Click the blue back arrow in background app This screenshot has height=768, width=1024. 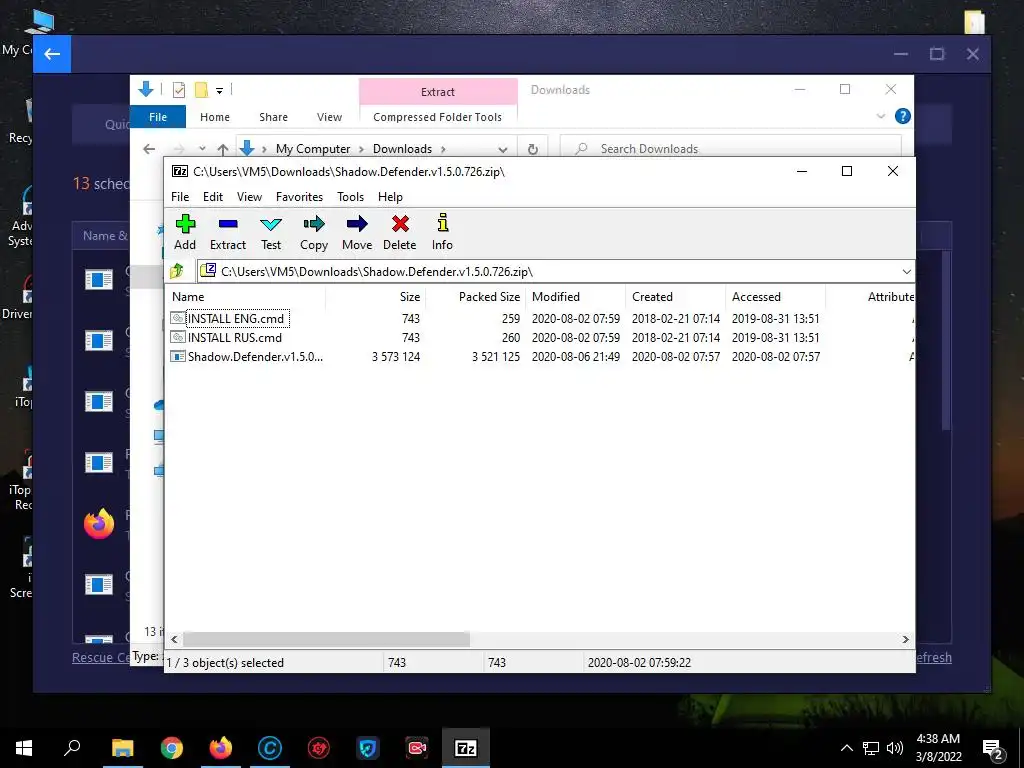coord(52,54)
